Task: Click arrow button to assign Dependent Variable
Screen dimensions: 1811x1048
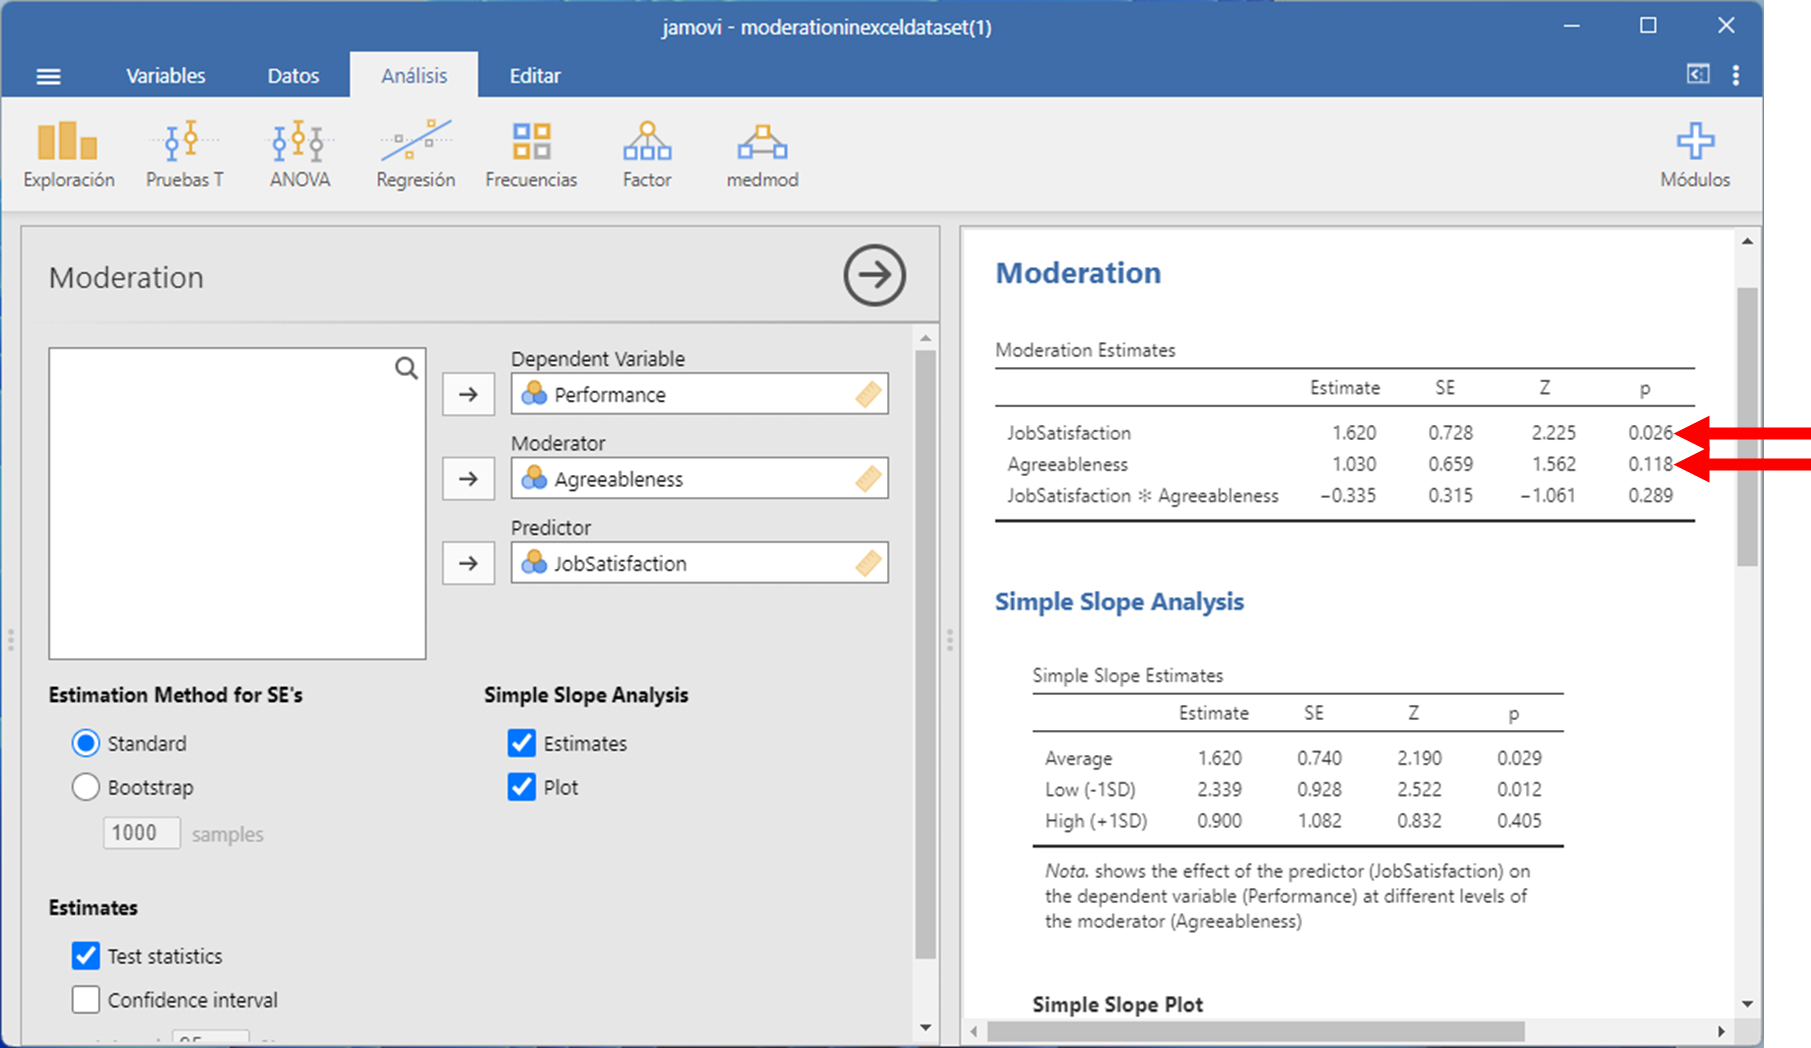Action: tap(468, 394)
